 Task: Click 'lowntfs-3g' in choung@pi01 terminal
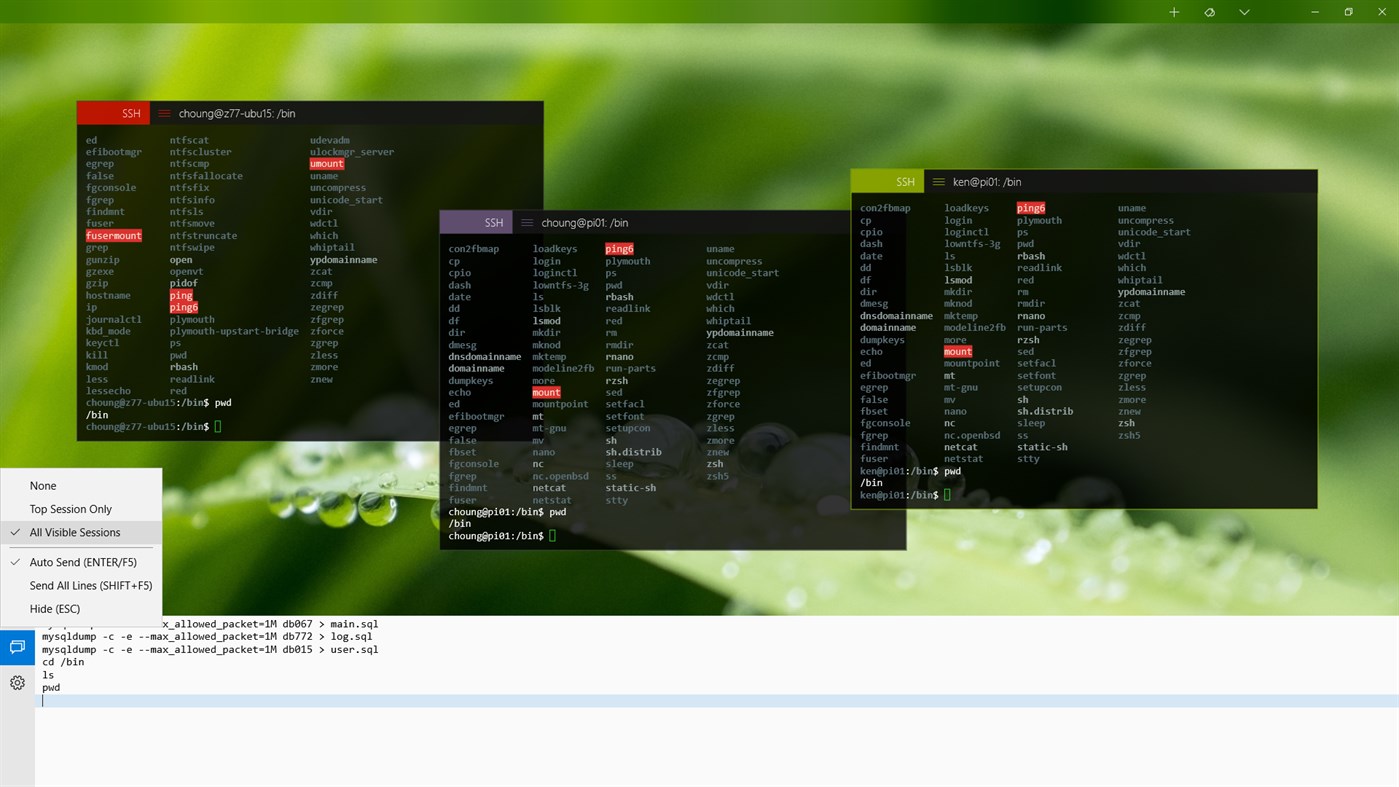click(561, 285)
